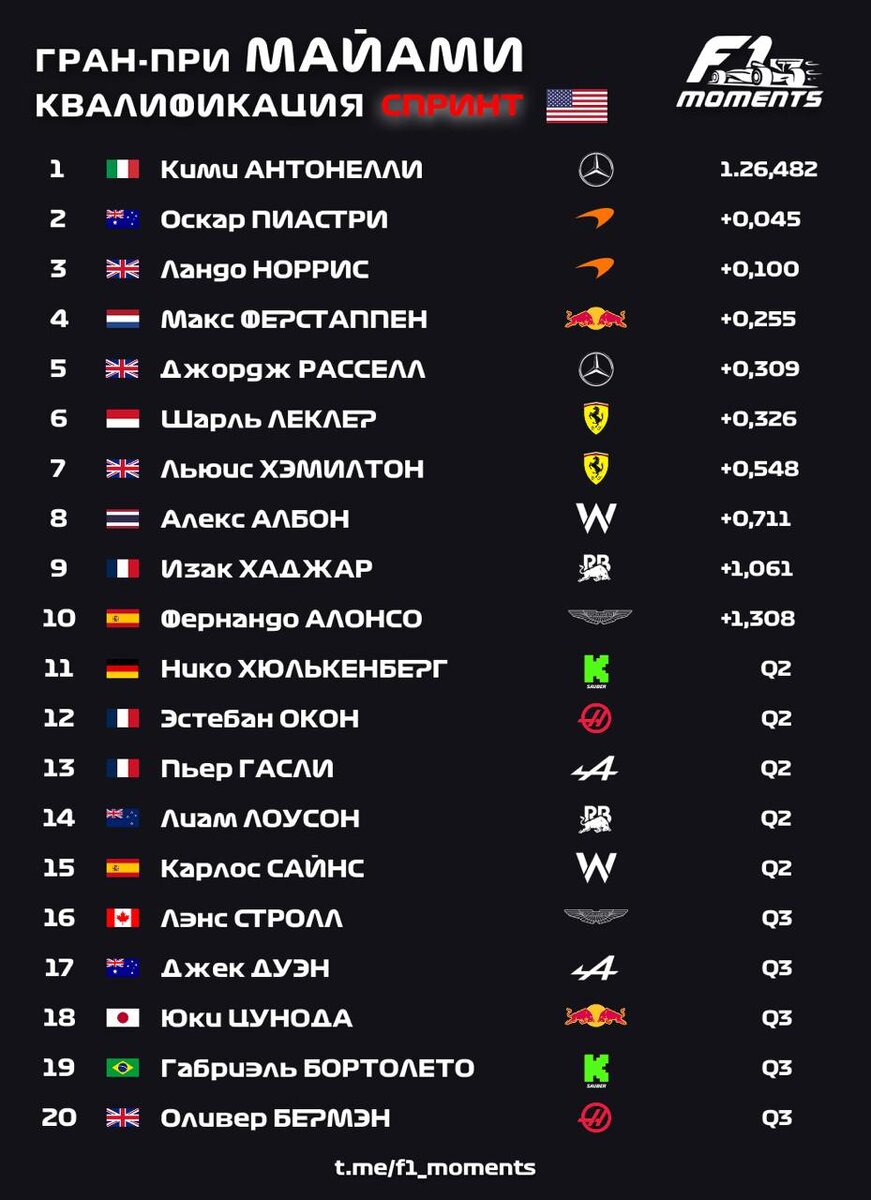Click Canadian flag beside Лэнс Стролл

coord(123,918)
